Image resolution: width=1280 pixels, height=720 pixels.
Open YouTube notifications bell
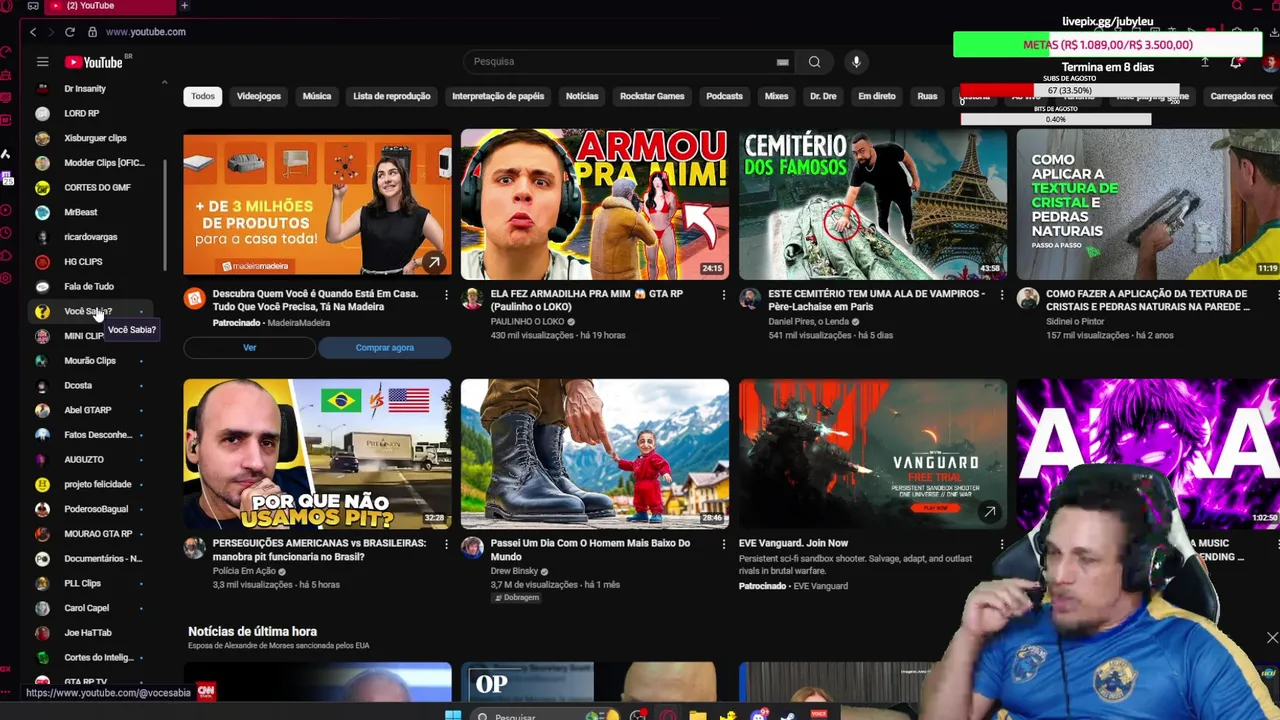pyautogui.click(x=1236, y=62)
